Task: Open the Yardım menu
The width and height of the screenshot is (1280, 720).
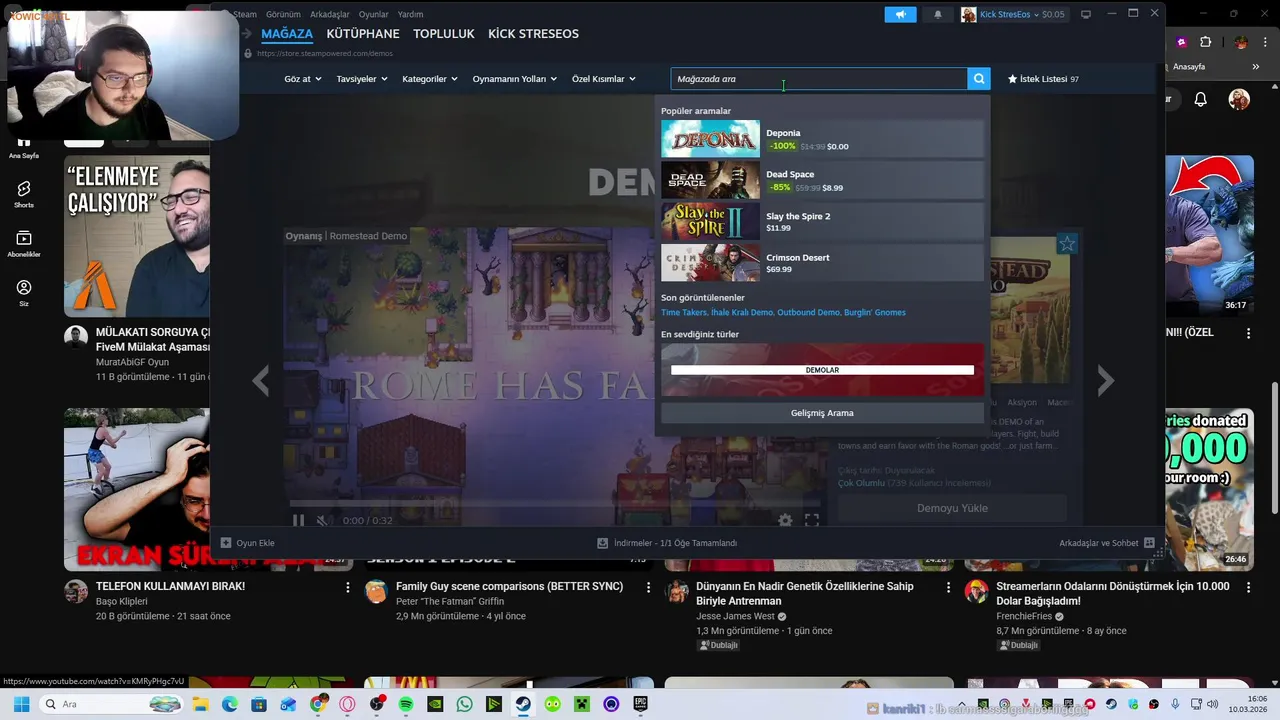Action: (410, 14)
